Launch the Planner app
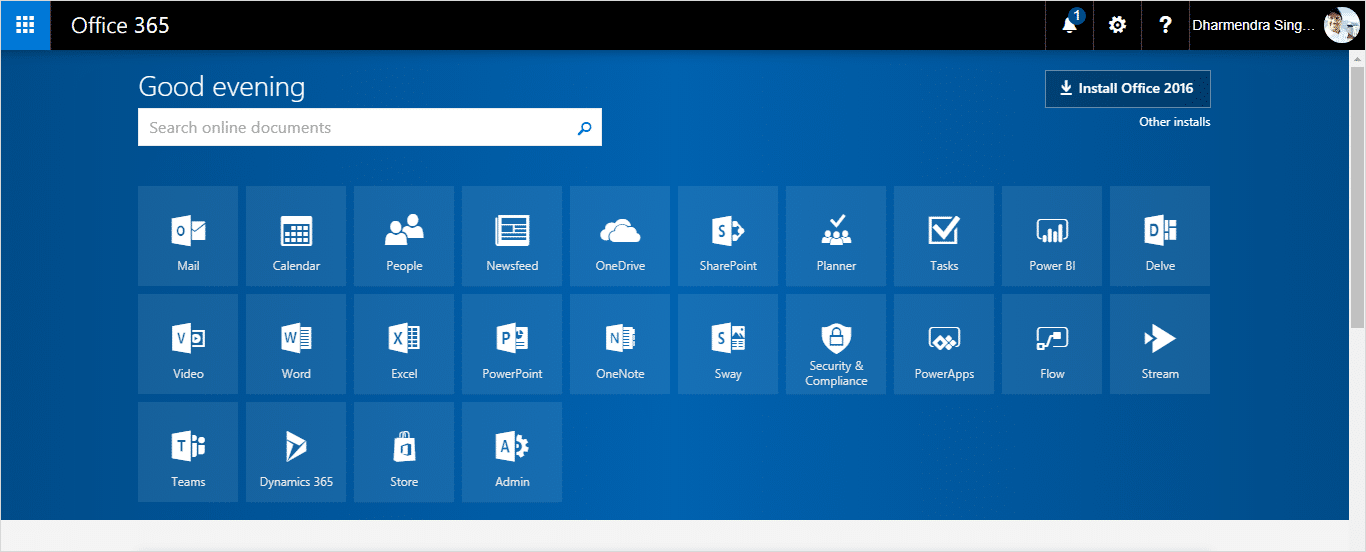The image size is (1366, 552). tap(836, 236)
